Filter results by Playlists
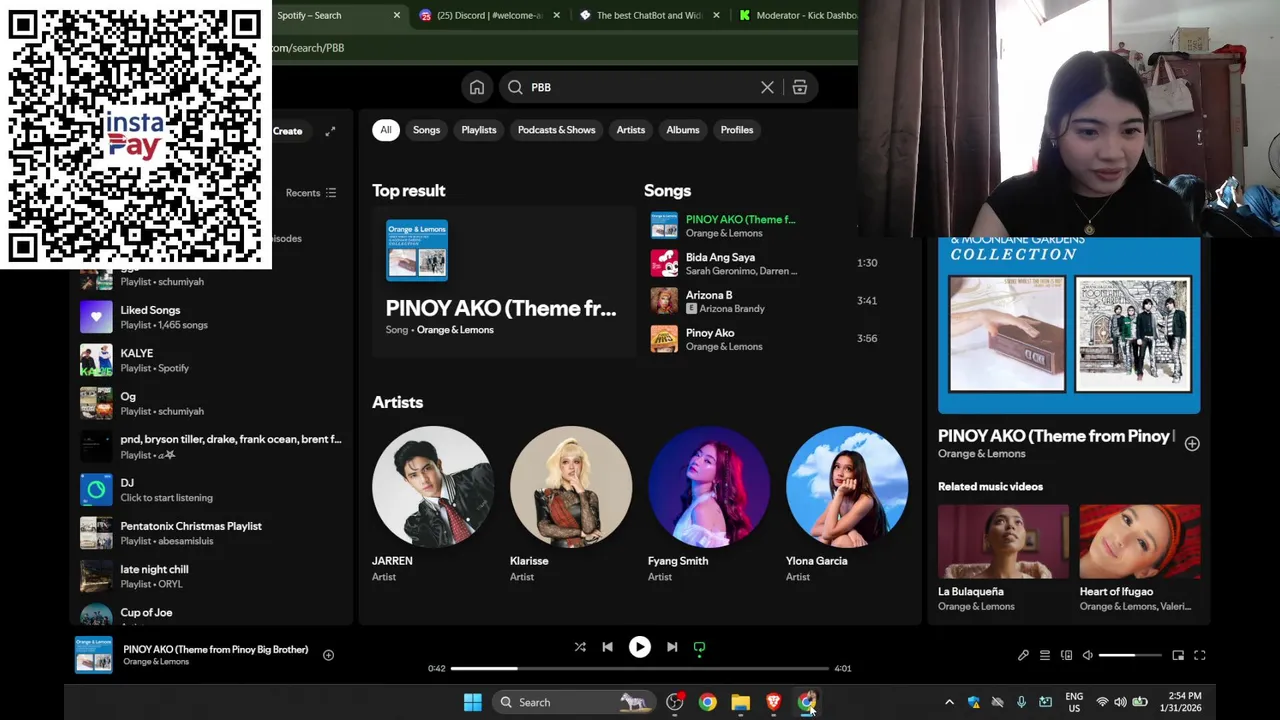 479,130
